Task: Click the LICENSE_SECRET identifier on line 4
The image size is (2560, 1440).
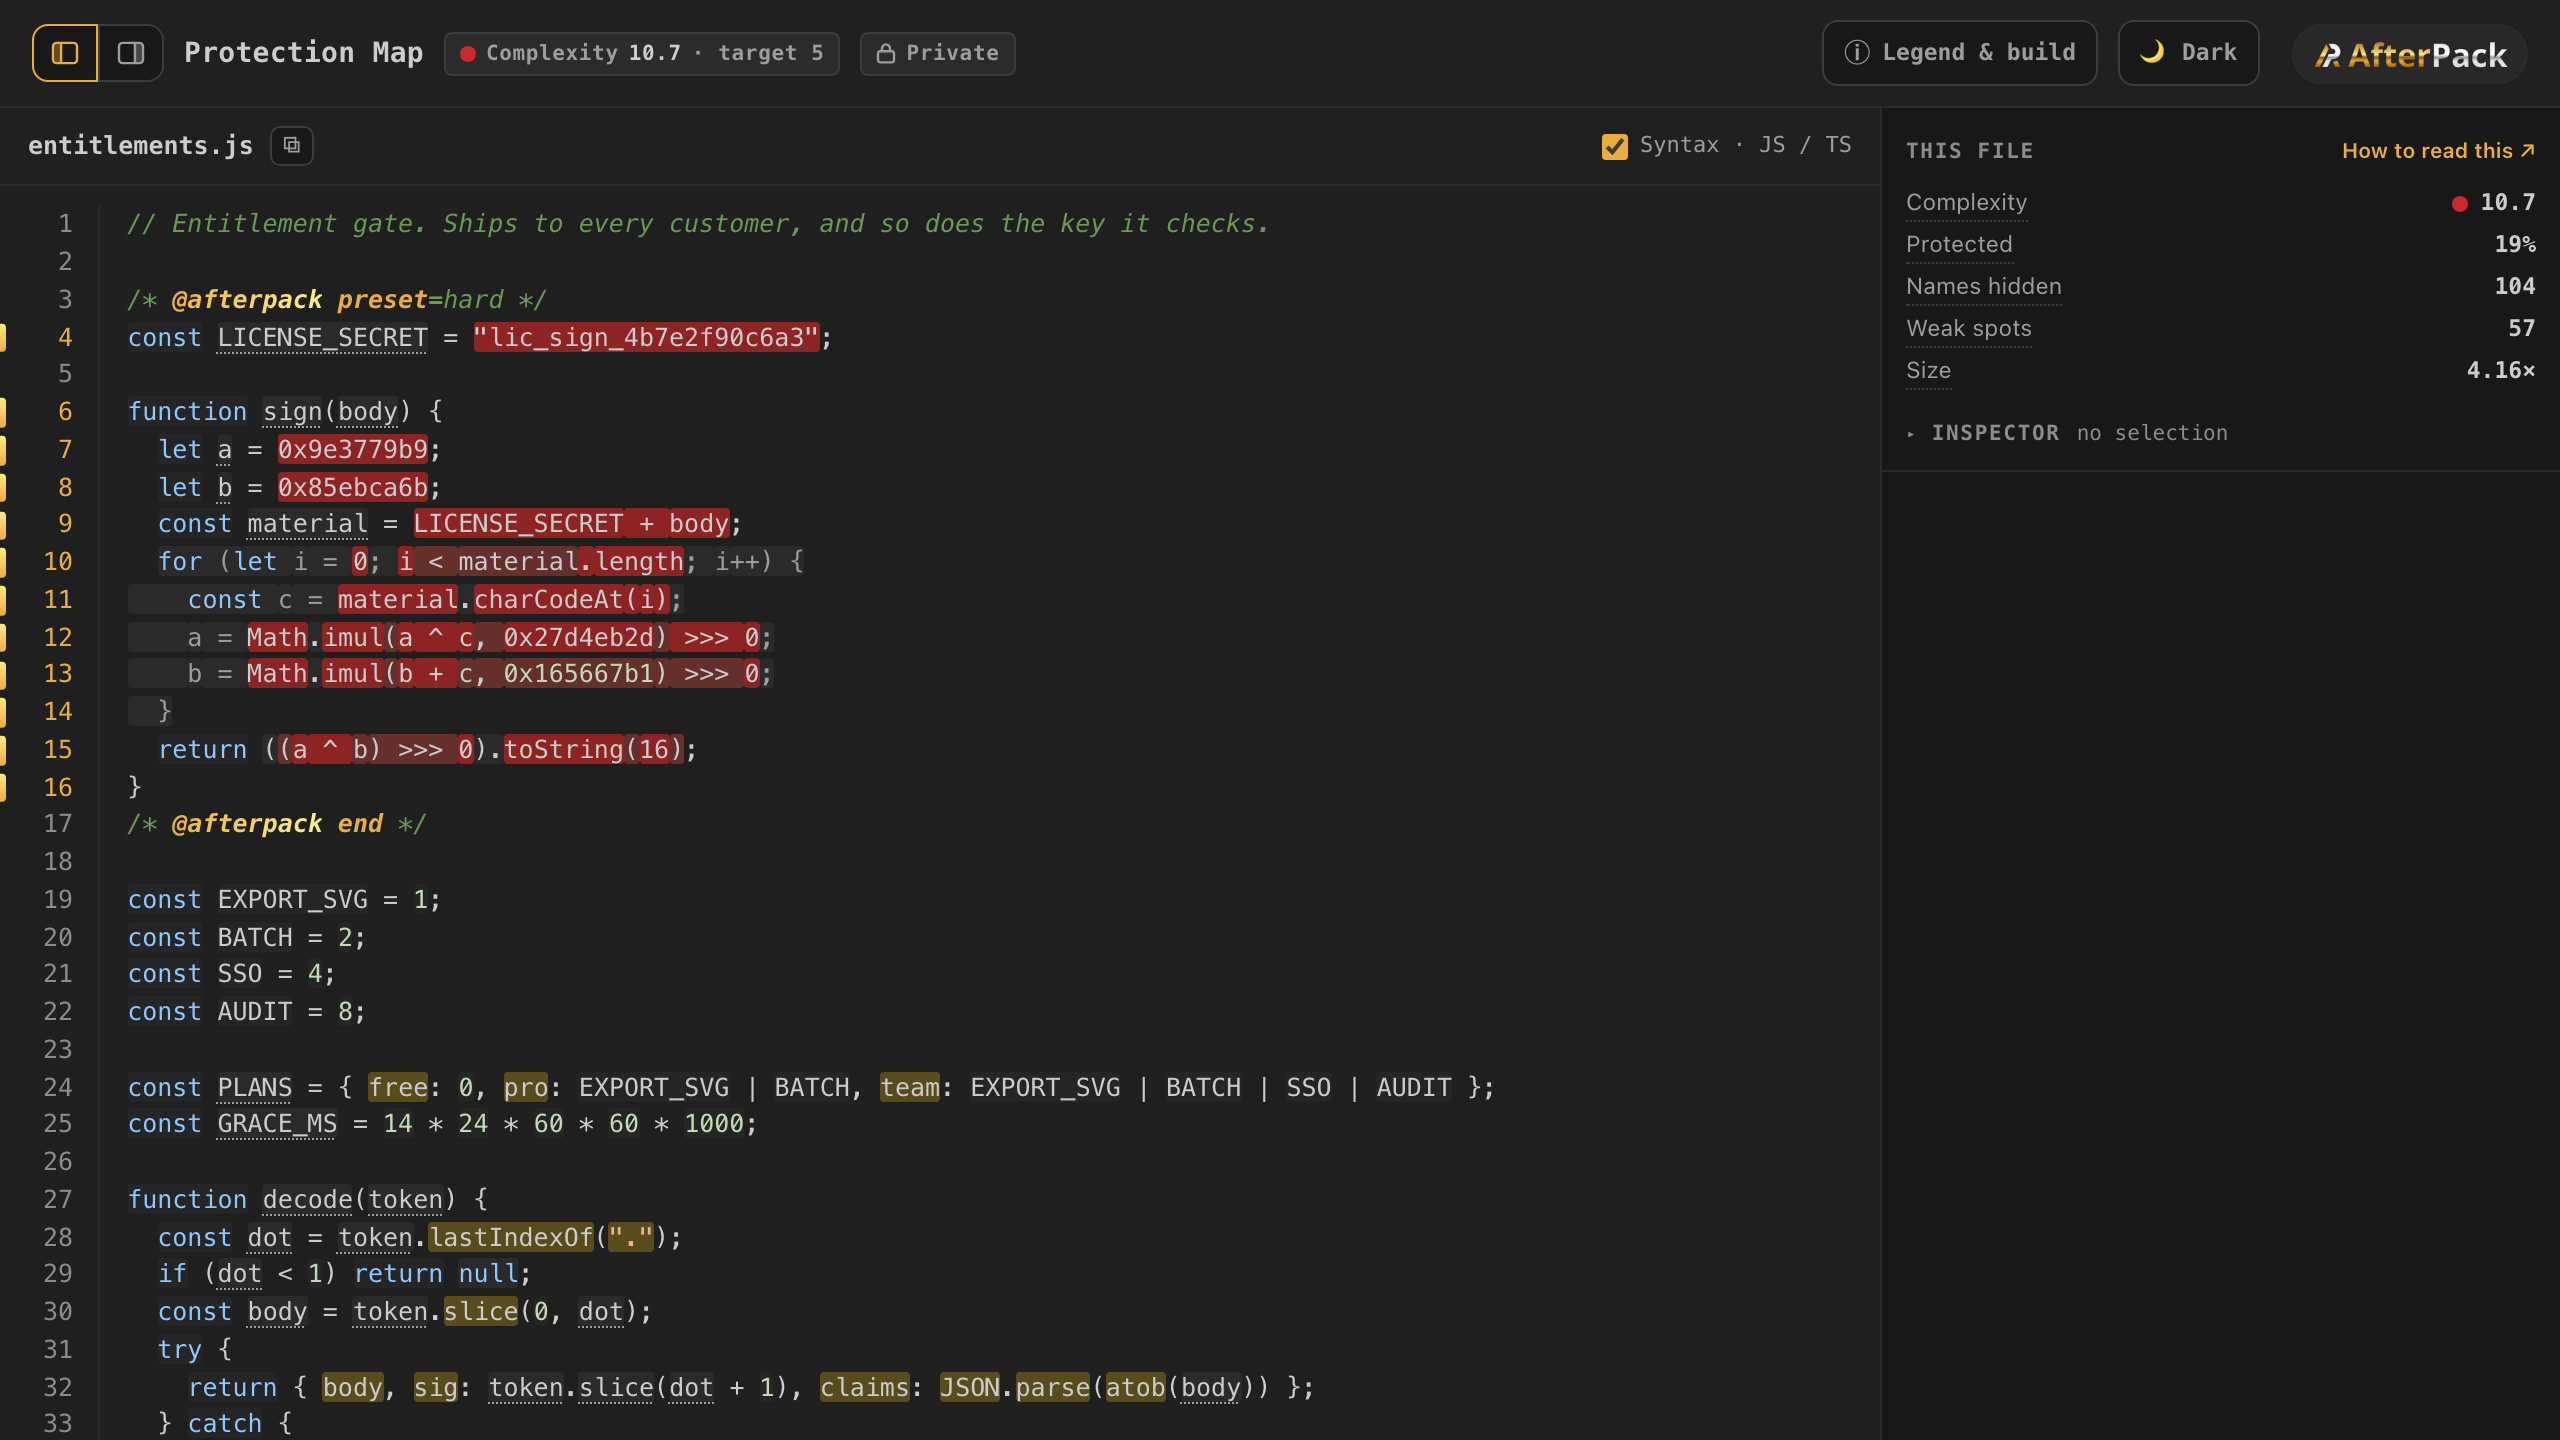Action: (322, 338)
